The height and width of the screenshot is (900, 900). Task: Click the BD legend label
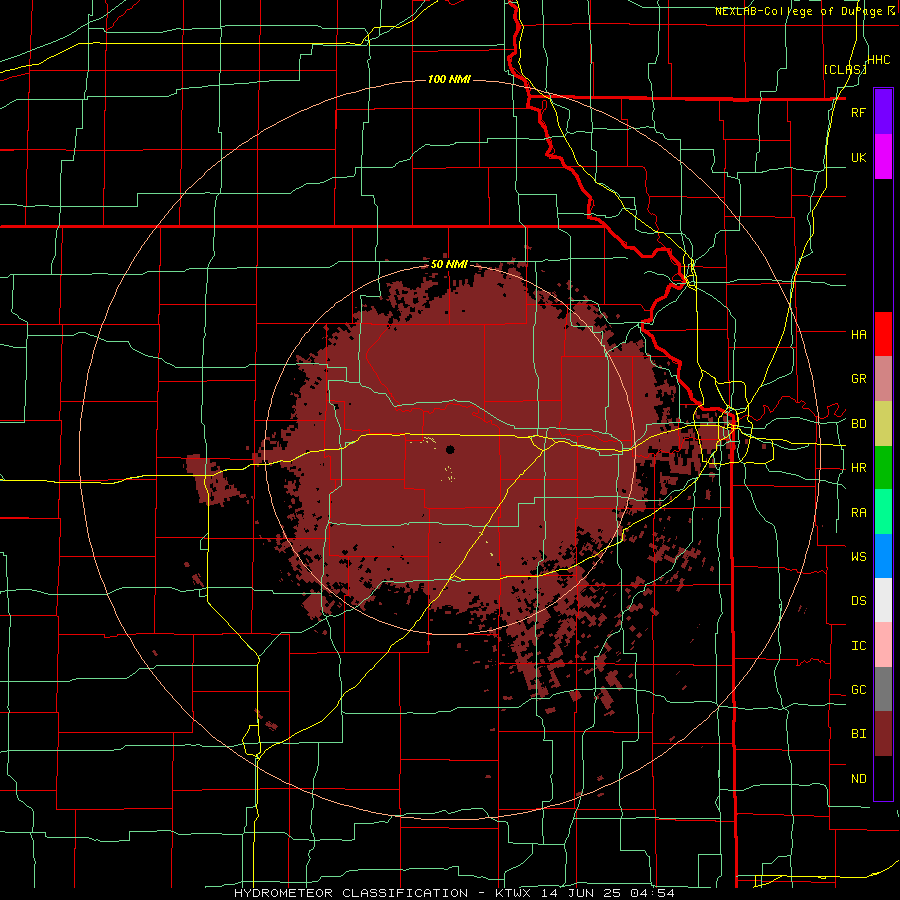(858, 424)
